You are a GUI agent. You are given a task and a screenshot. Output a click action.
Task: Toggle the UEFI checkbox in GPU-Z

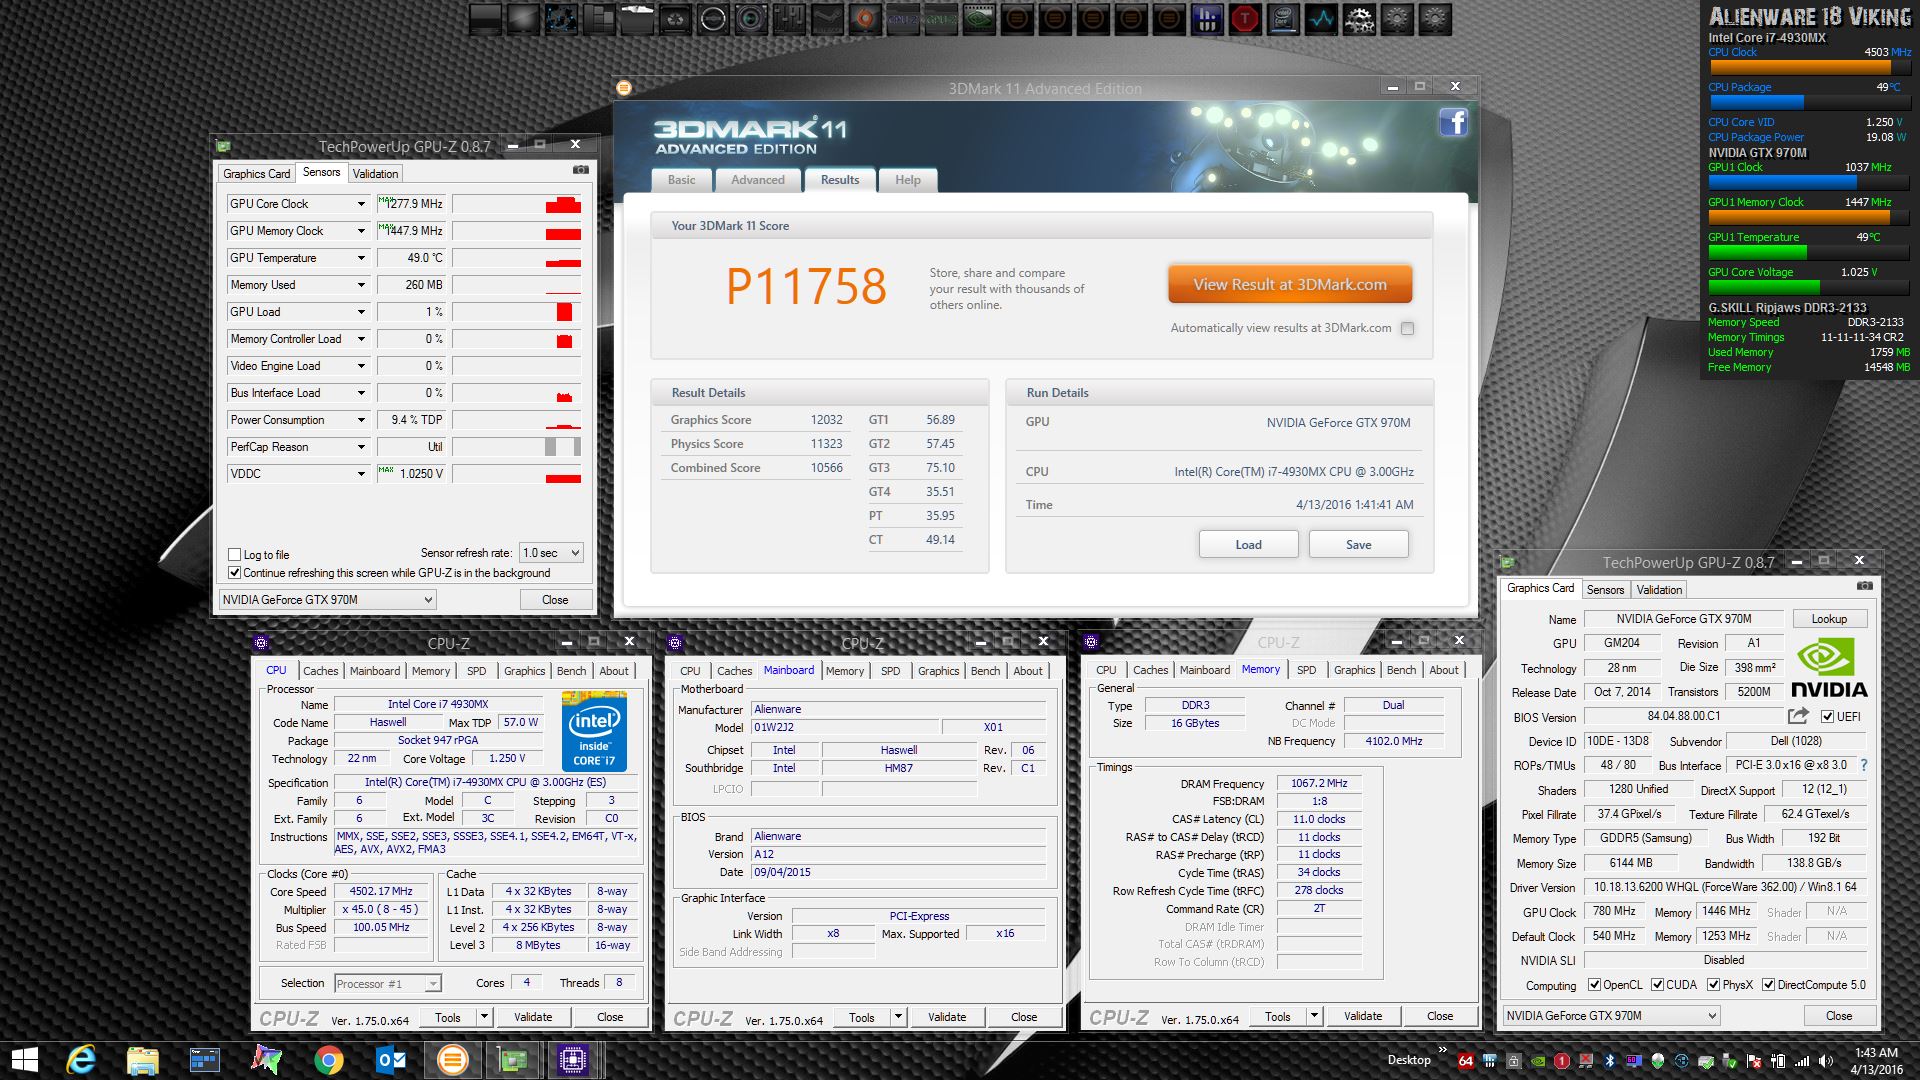(1827, 717)
